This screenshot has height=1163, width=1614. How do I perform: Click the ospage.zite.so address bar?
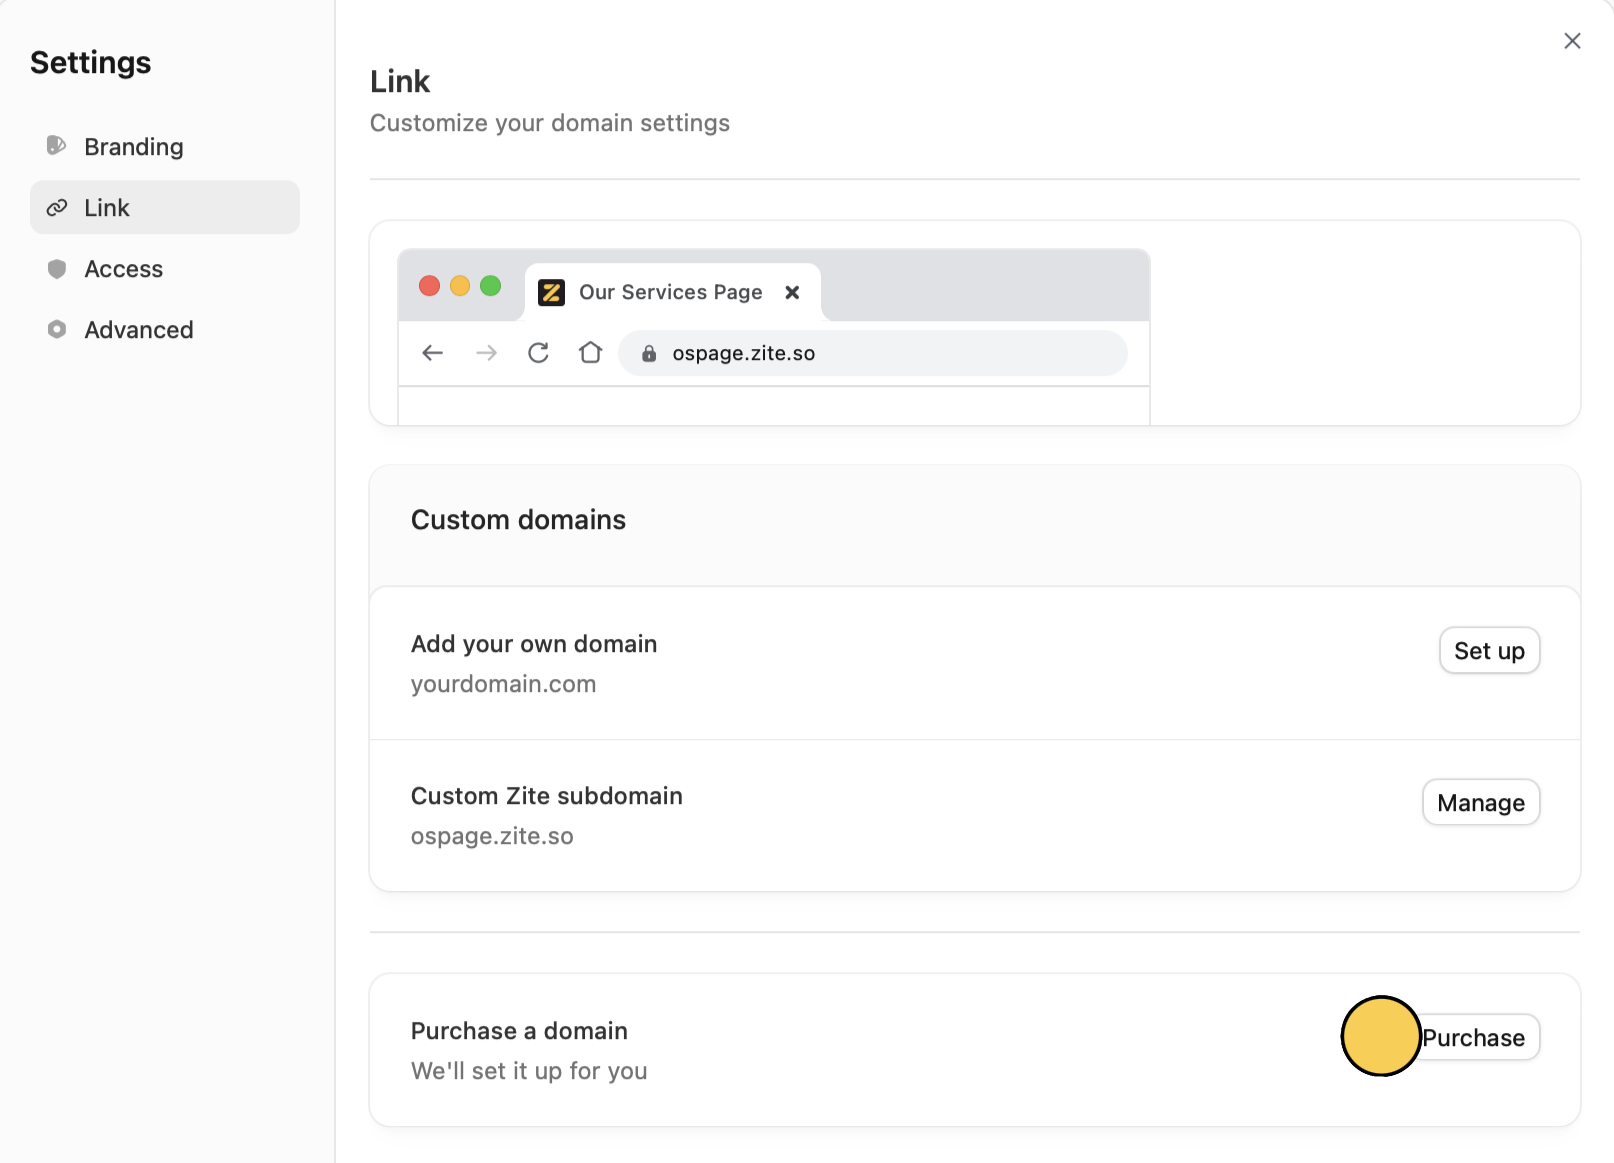point(872,353)
